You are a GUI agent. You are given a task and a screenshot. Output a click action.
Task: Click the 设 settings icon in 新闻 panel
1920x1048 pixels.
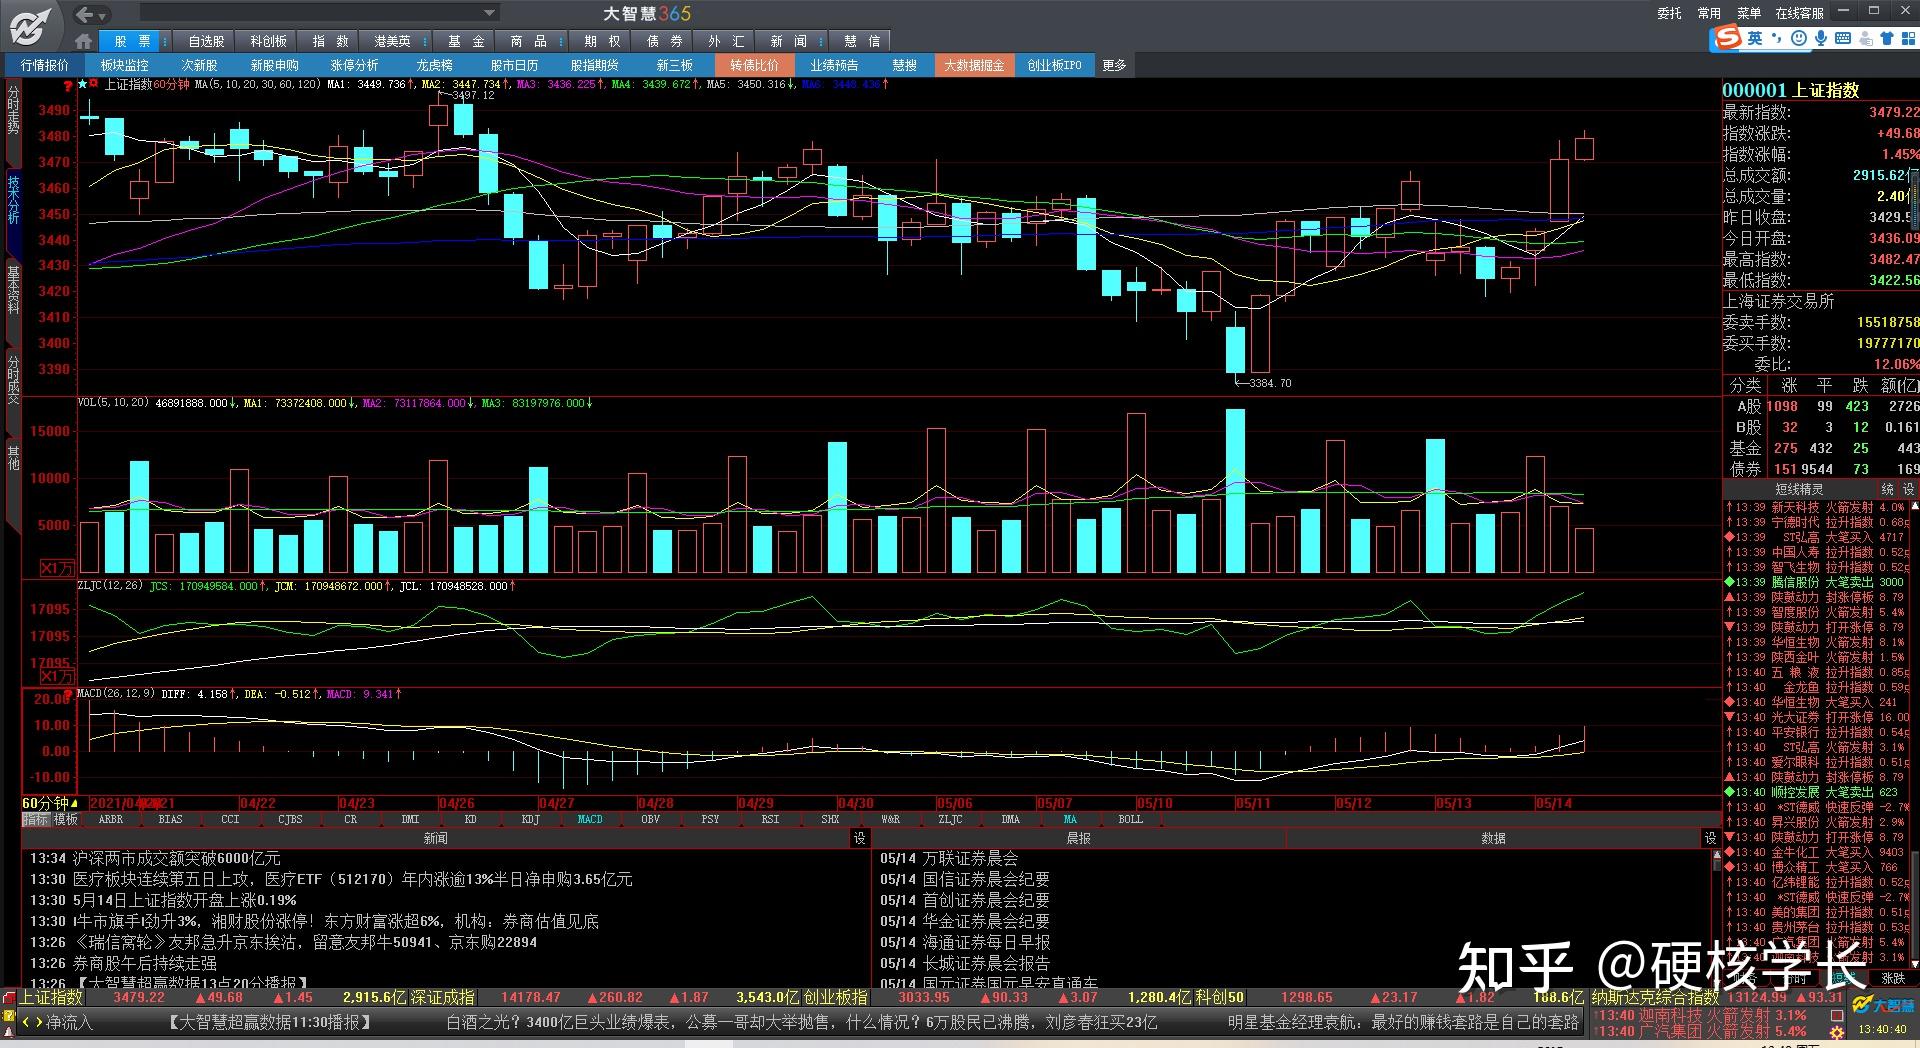click(x=859, y=838)
